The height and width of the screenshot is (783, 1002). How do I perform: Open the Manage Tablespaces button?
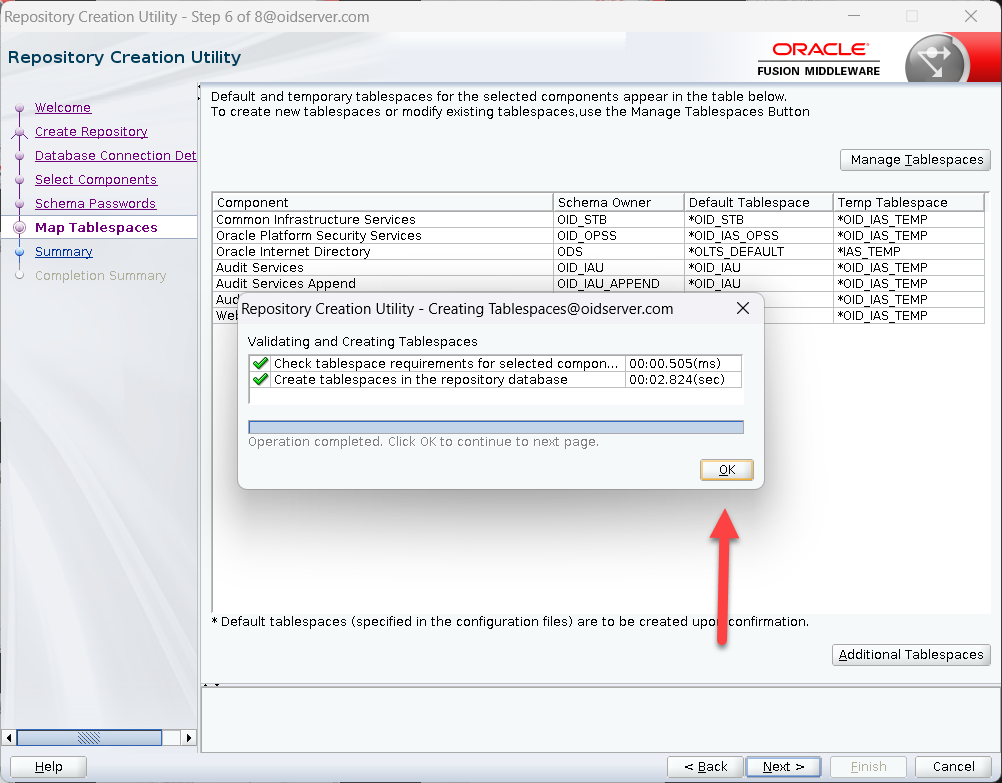tap(915, 160)
